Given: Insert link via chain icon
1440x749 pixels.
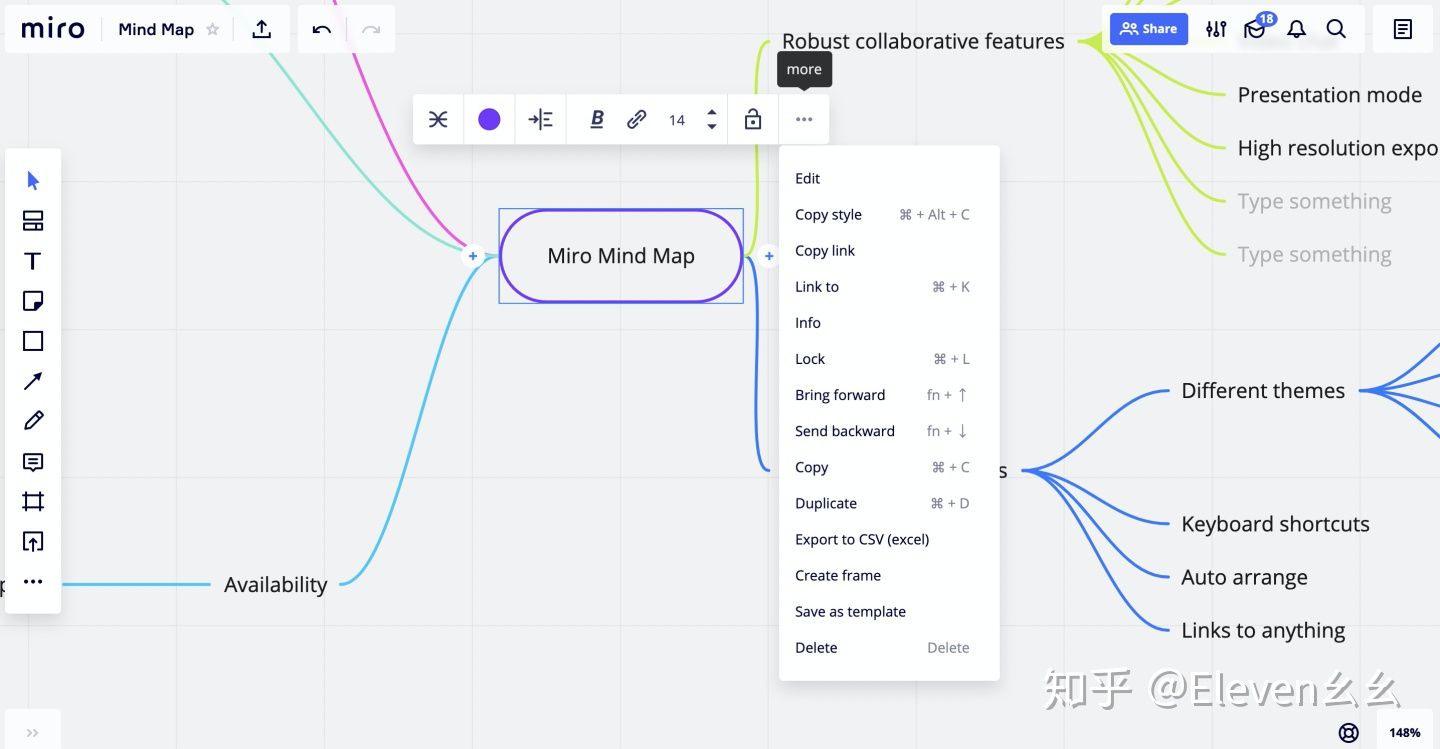Looking at the screenshot, I should point(636,120).
